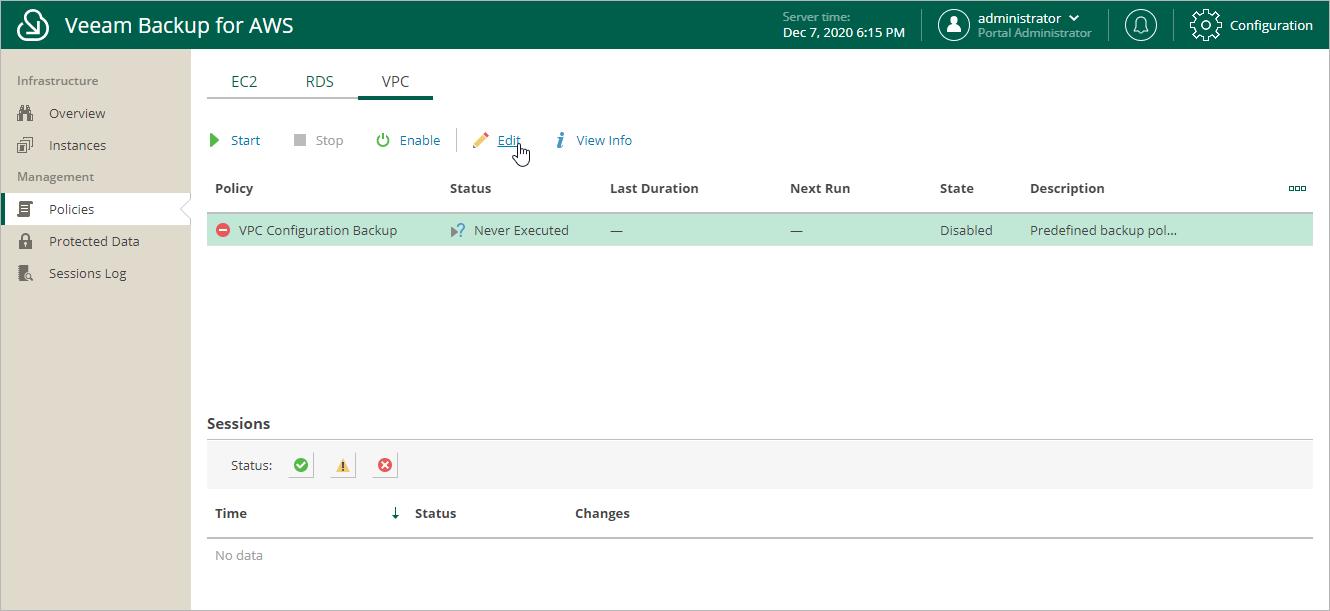Viewport: 1330px width, 611px height.
Task: Toggle the warning status session filter
Action: (x=343, y=465)
